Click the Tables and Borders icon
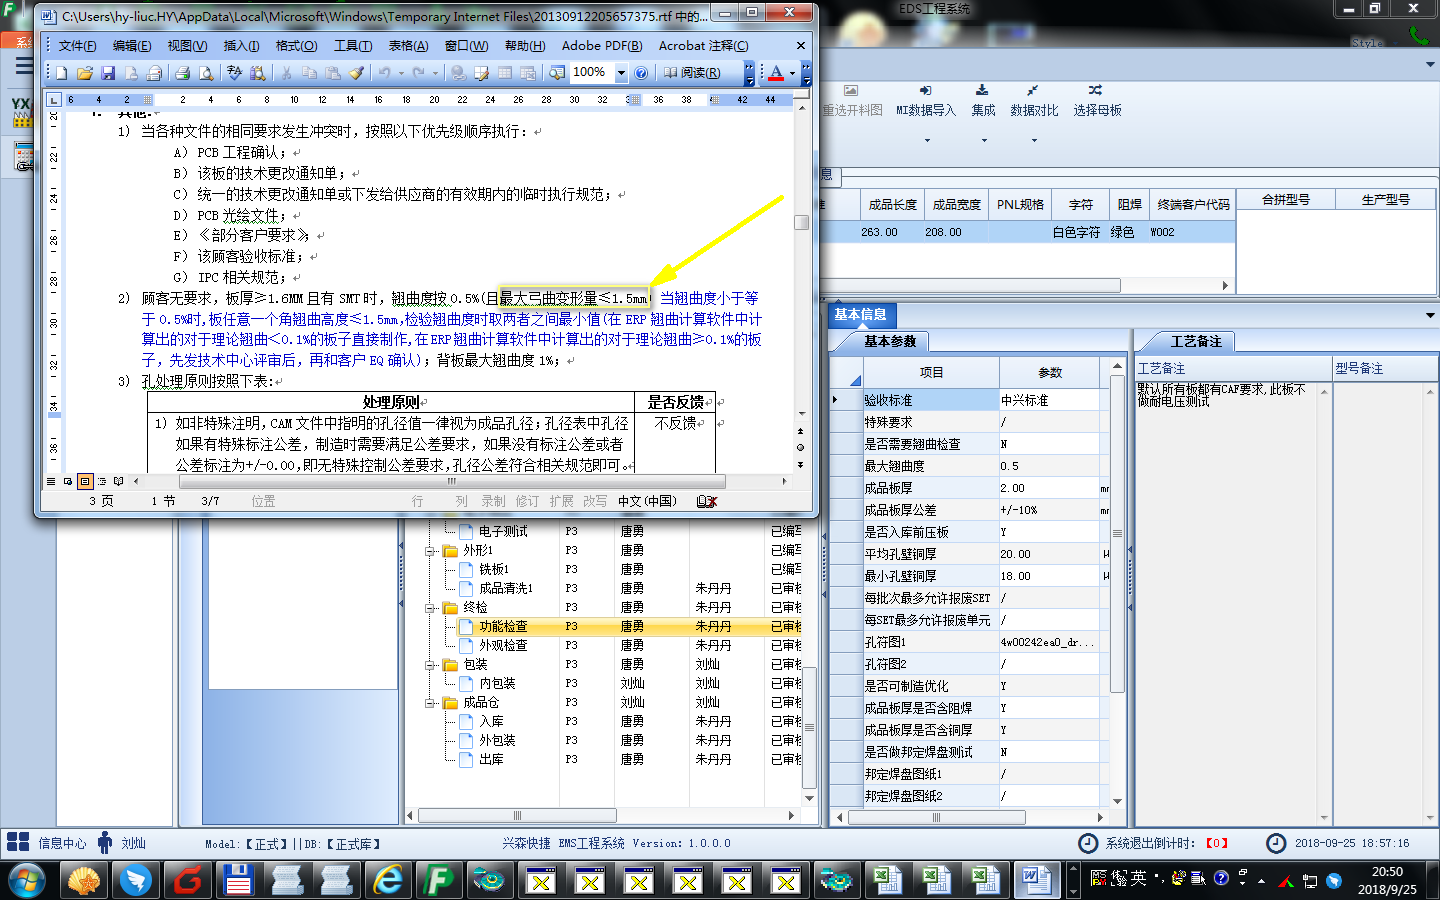The width and height of the screenshot is (1440, 900). point(481,73)
